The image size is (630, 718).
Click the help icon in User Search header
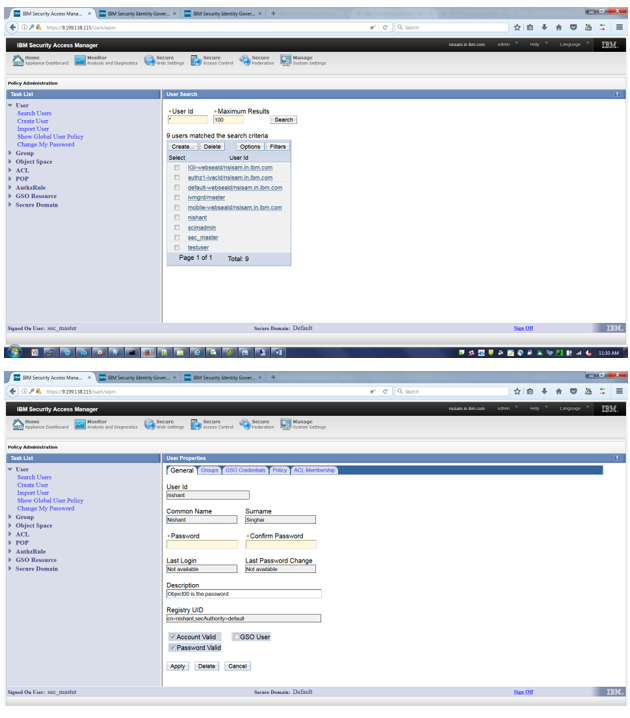click(617, 94)
